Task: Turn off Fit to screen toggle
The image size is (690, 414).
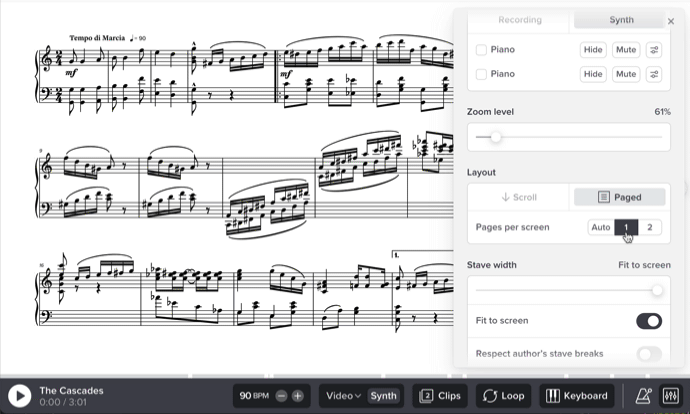Action: pos(649,321)
